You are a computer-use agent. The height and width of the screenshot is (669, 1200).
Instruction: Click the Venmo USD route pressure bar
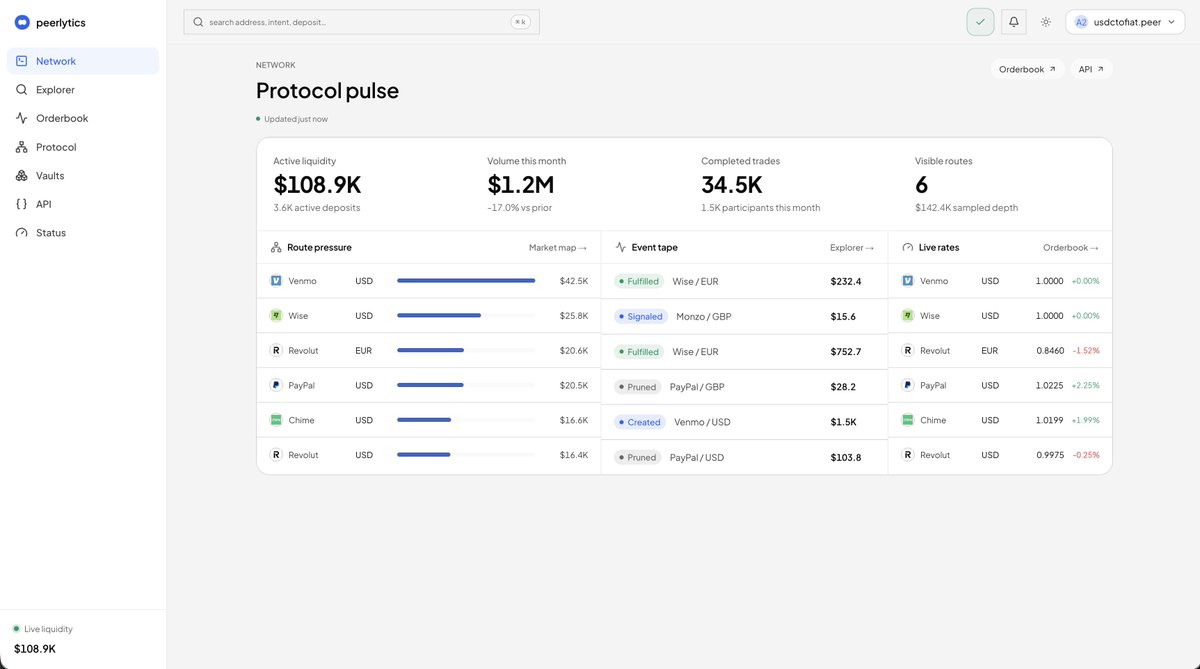click(x=466, y=281)
